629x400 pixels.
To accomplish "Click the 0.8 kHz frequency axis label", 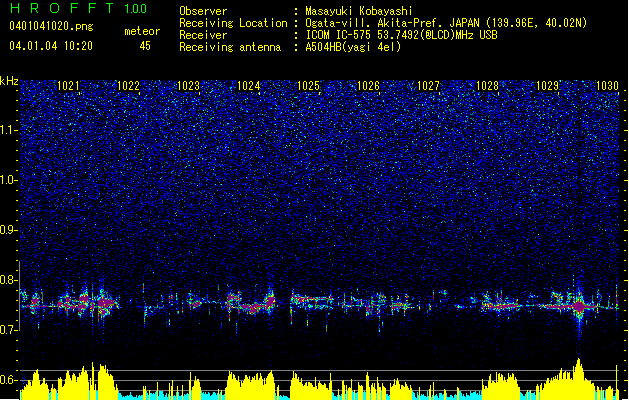I will click(x=9, y=280).
